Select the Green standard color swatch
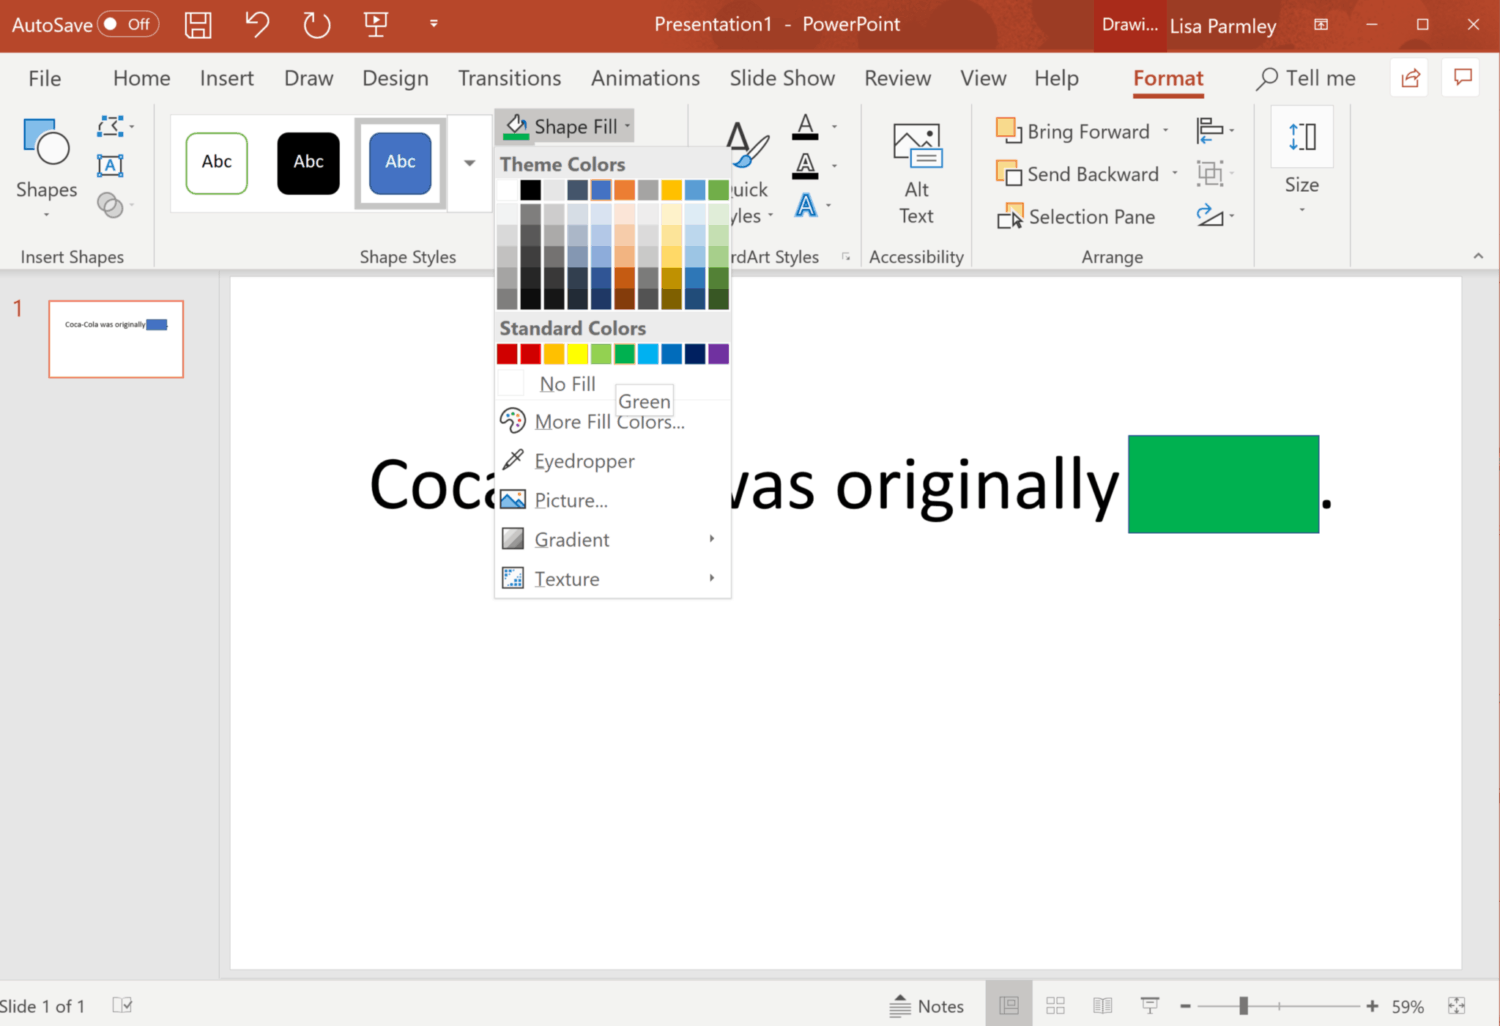The width and height of the screenshot is (1500, 1026). tap(625, 354)
